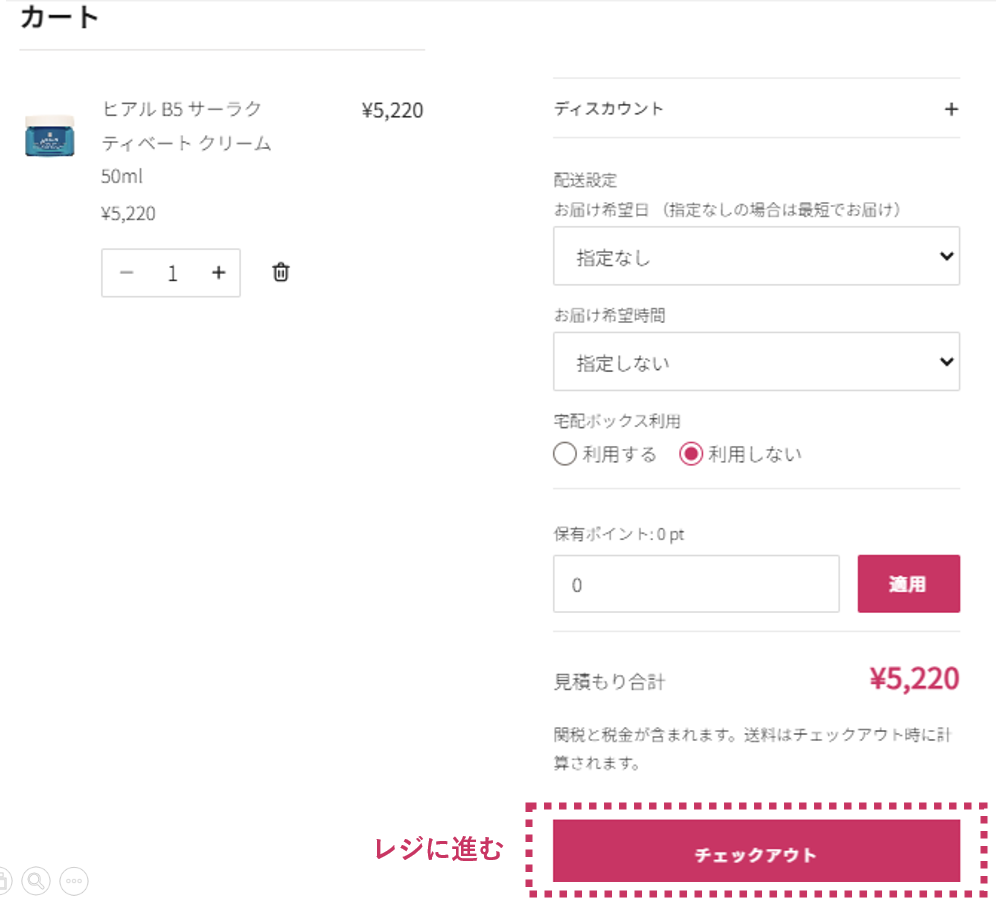
Task: Click the 50ml size text
Action: (x=121, y=176)
